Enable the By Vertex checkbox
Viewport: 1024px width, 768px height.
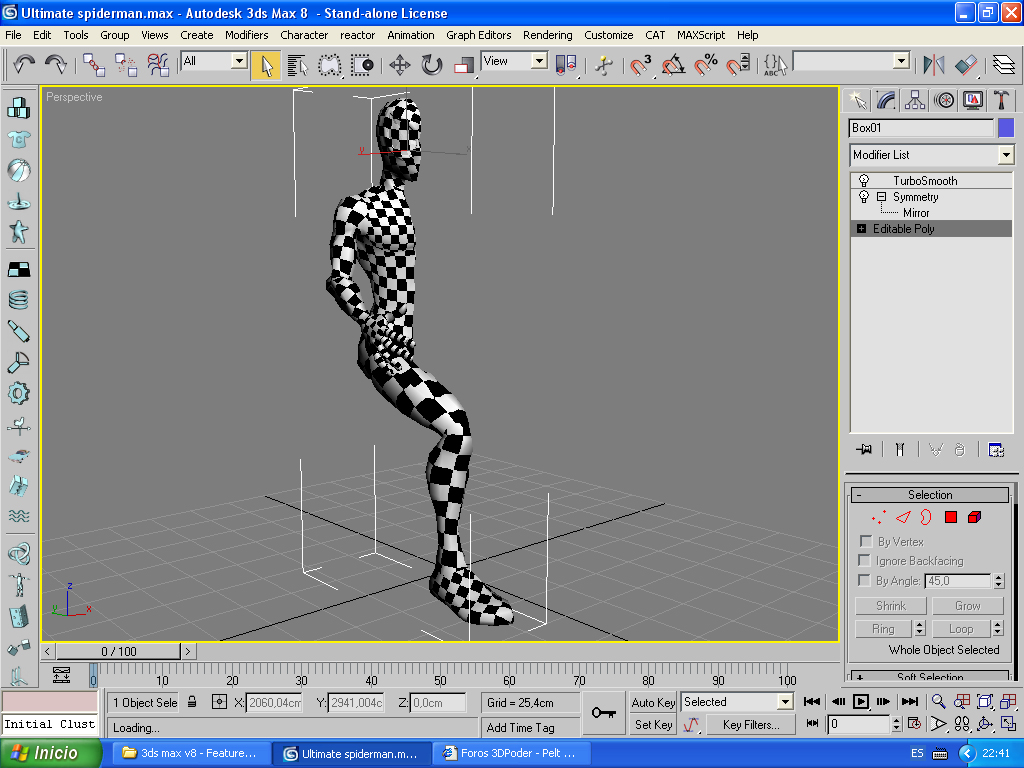click(866, 541)
